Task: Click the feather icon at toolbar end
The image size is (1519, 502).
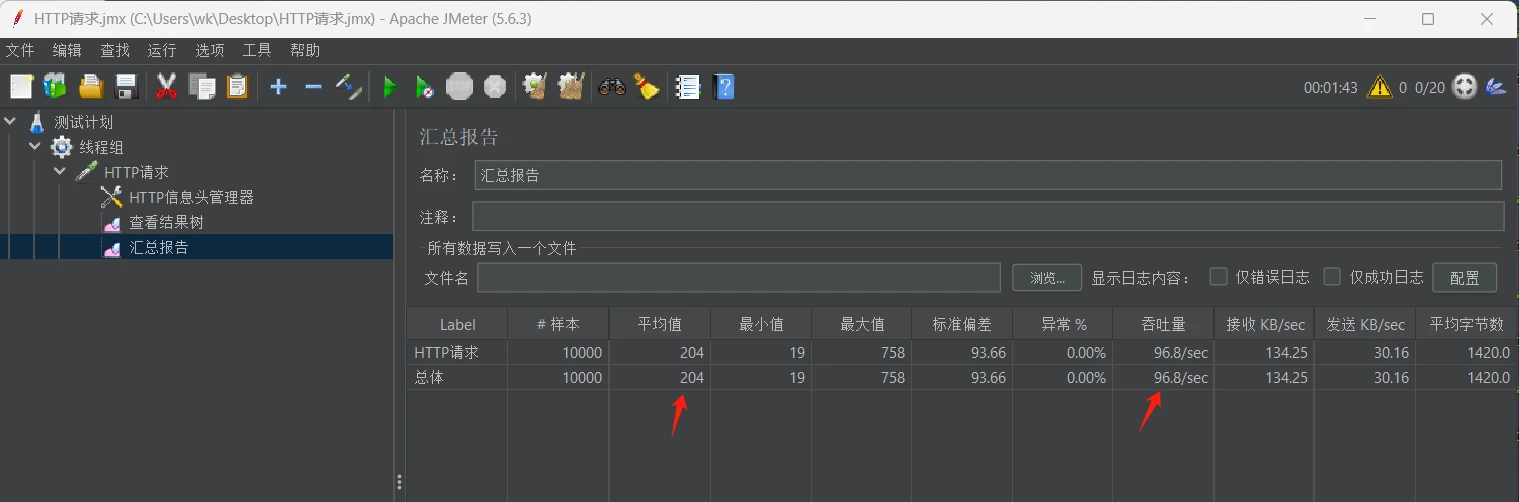Action: pos(1496,87)
